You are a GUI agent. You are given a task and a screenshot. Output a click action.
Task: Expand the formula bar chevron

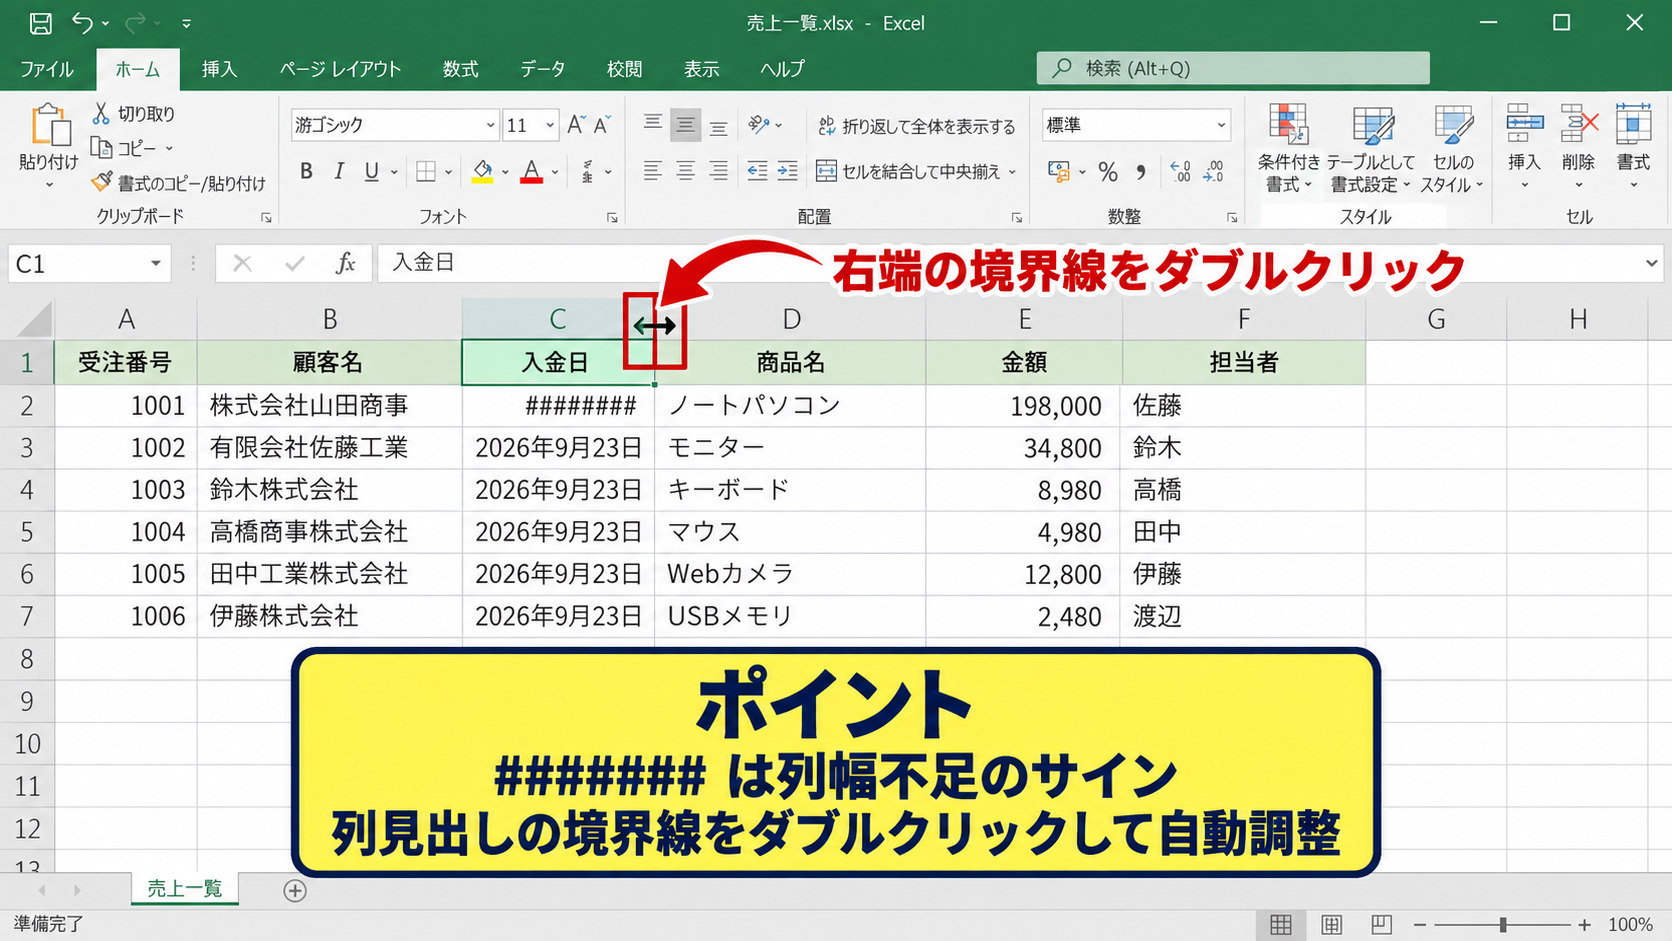[x=1651, y=263]
